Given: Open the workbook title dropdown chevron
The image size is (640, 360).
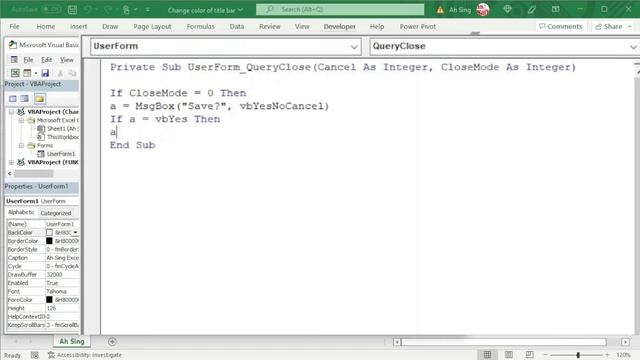Looking at the screenshot, I should click(x=240, y=10).
